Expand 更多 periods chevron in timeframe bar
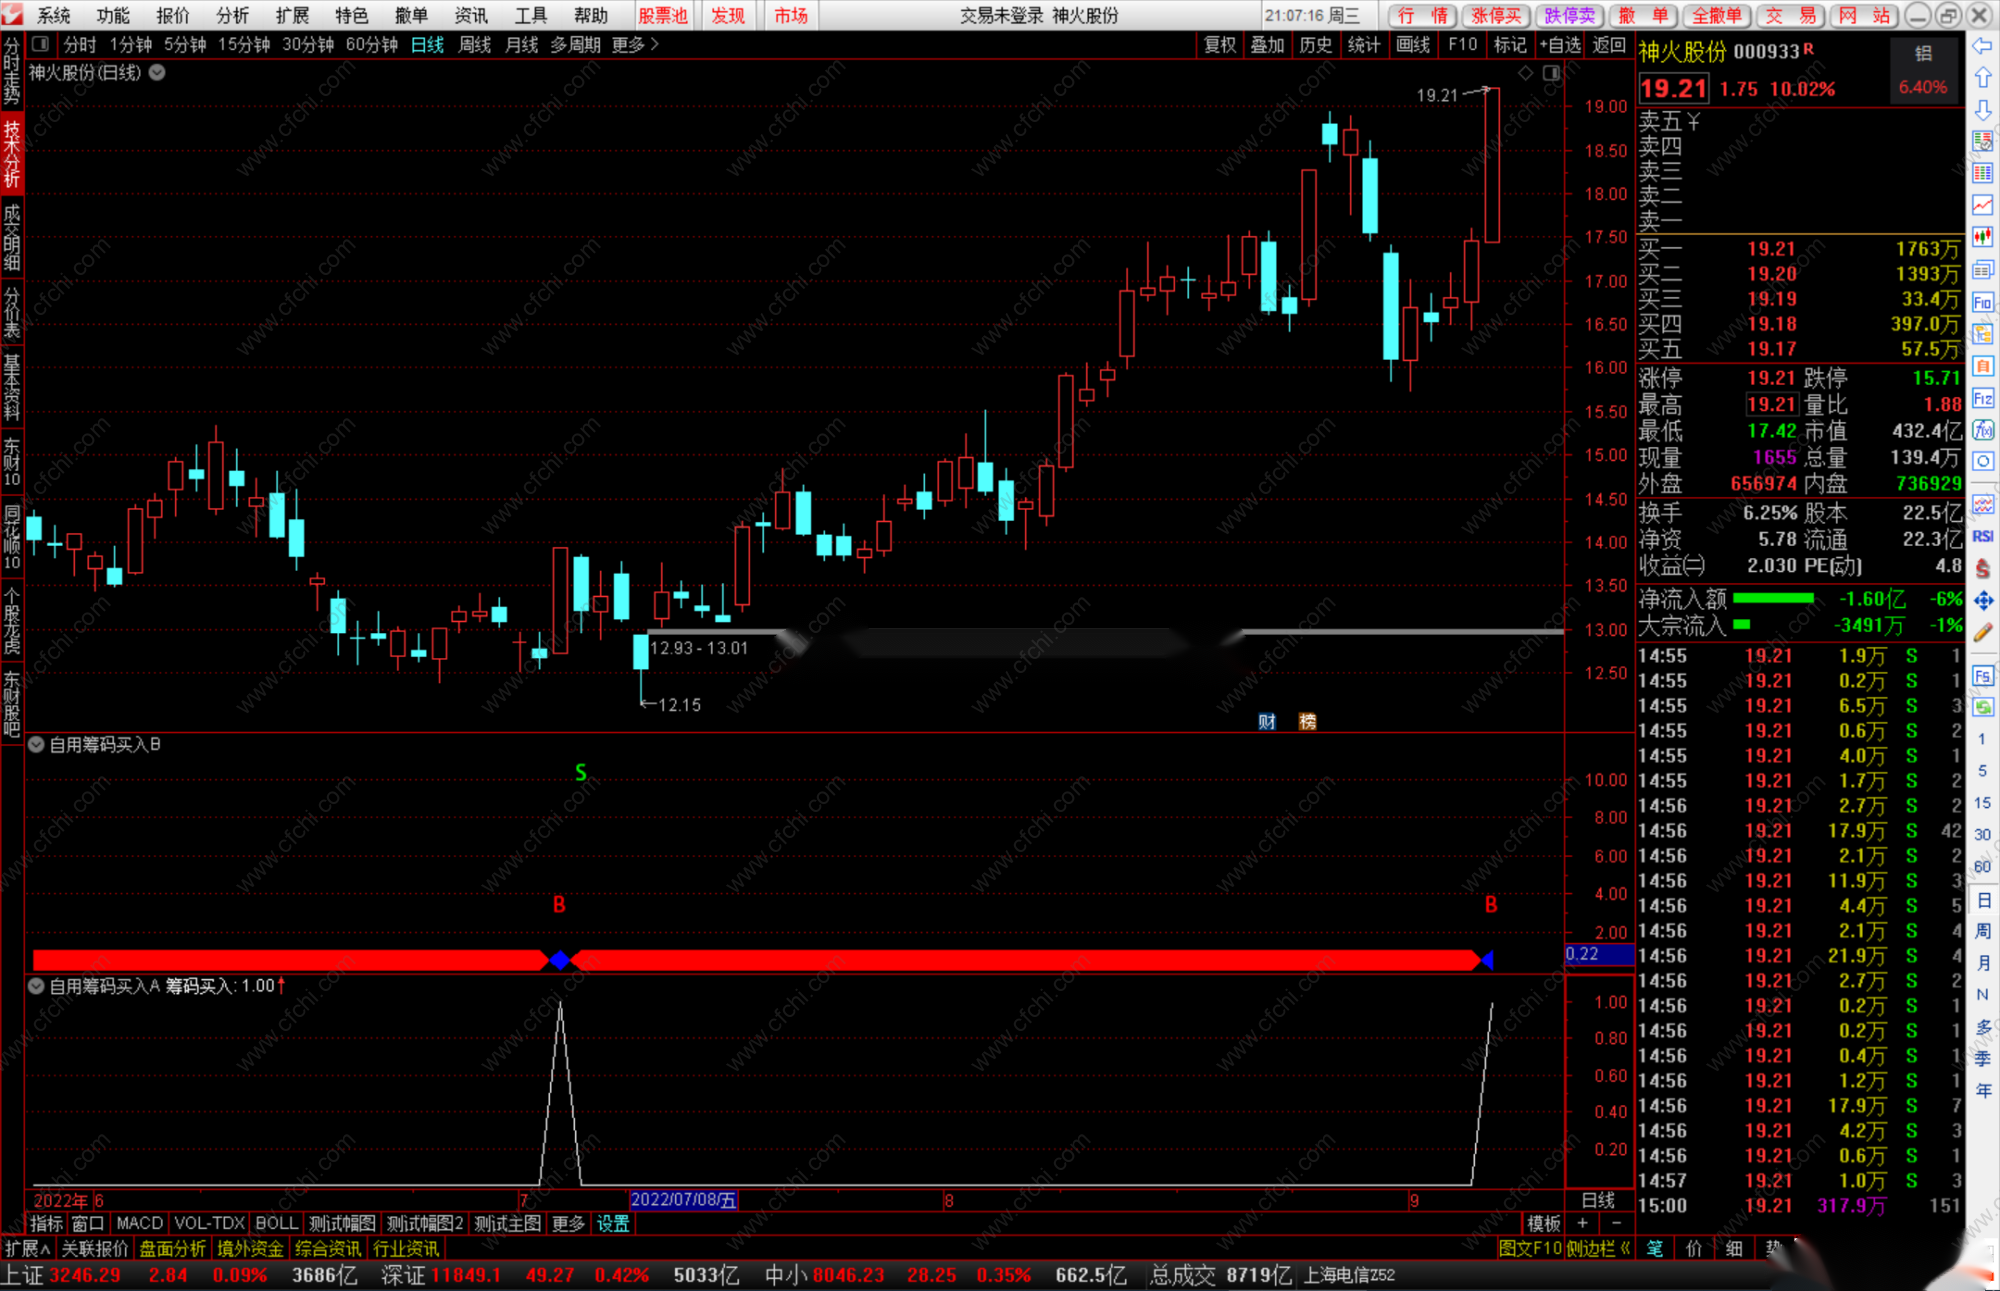Screen dimensions: 2000x1291 [655, 44]
